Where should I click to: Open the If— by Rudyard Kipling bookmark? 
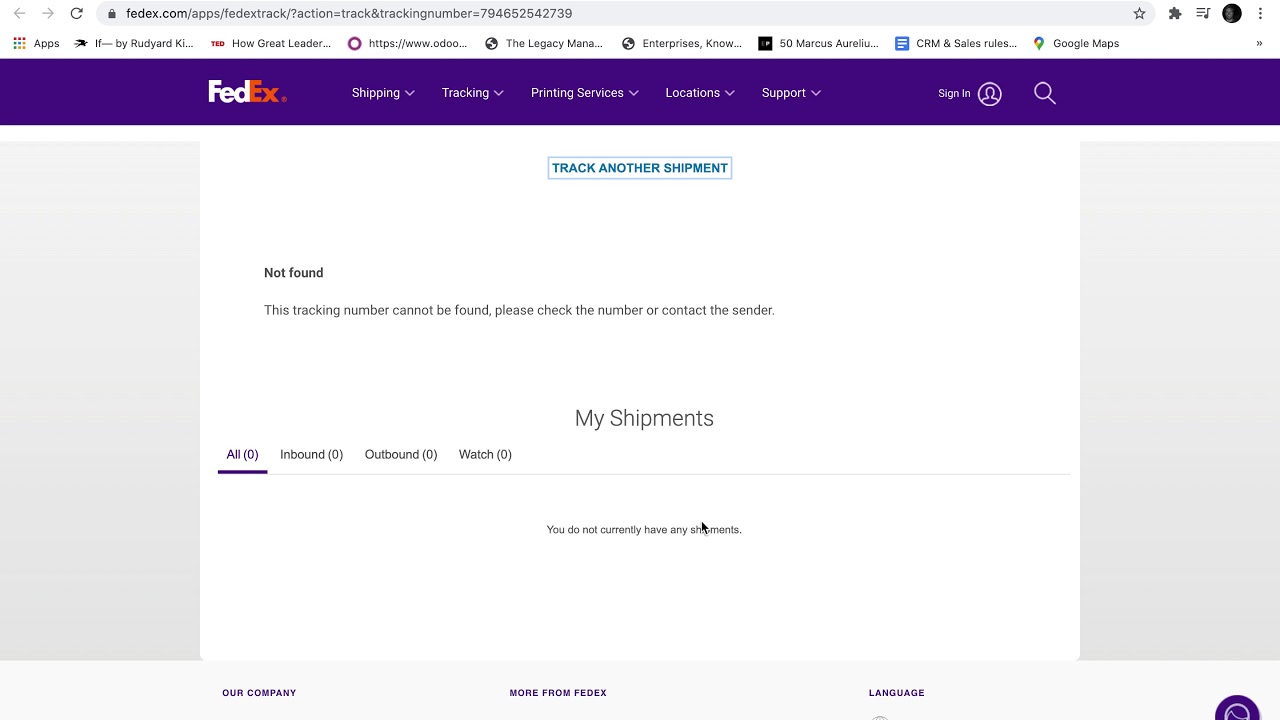click(134, 43)
